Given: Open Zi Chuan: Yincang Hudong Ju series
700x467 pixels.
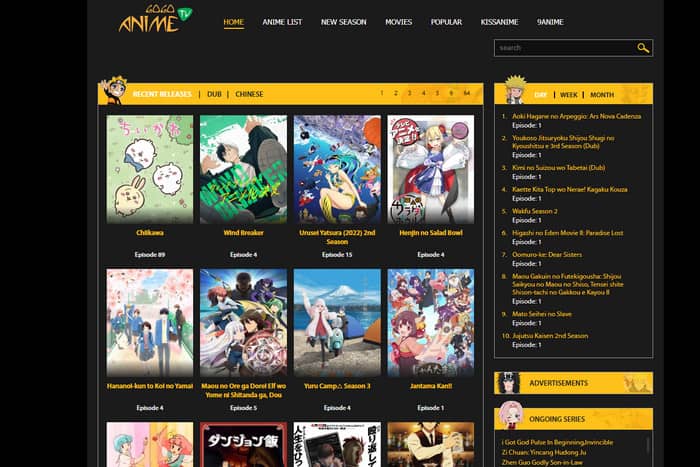Looking at the screenshot, I should (x=544, y=452).
